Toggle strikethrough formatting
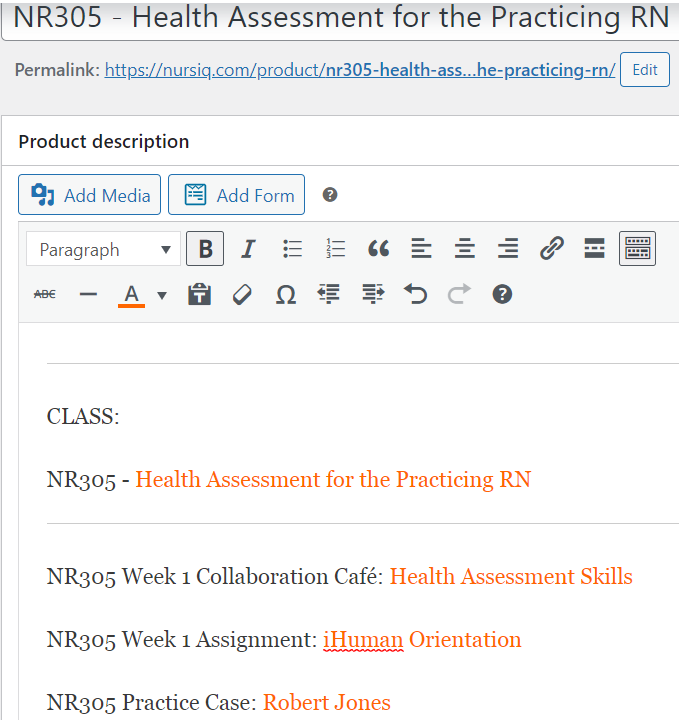 45,294
